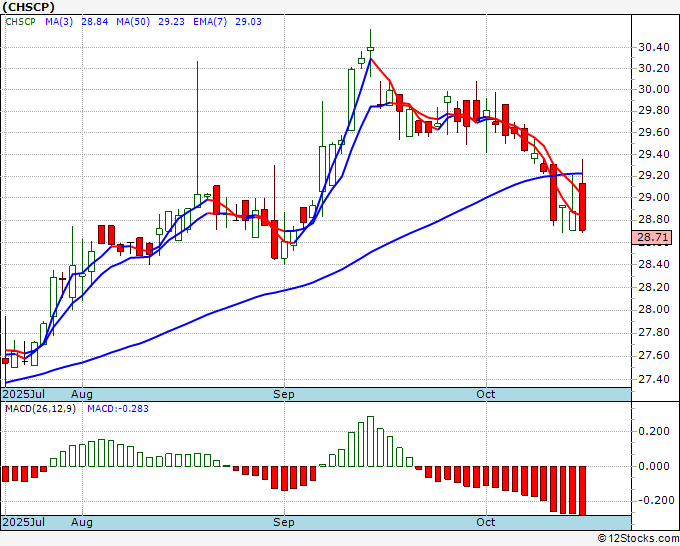Click the final red MACD histogram bar
The width and height of the screenshot is (680, 546).
[582, 490]
